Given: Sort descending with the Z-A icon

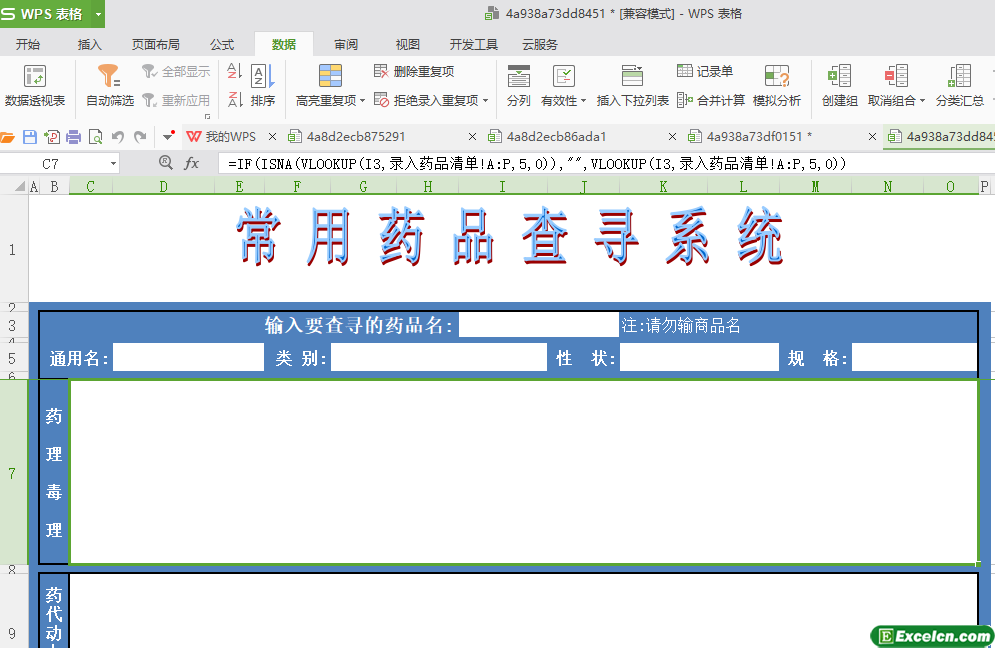Looking at the screenshot, I should click(x=234, y=100).
